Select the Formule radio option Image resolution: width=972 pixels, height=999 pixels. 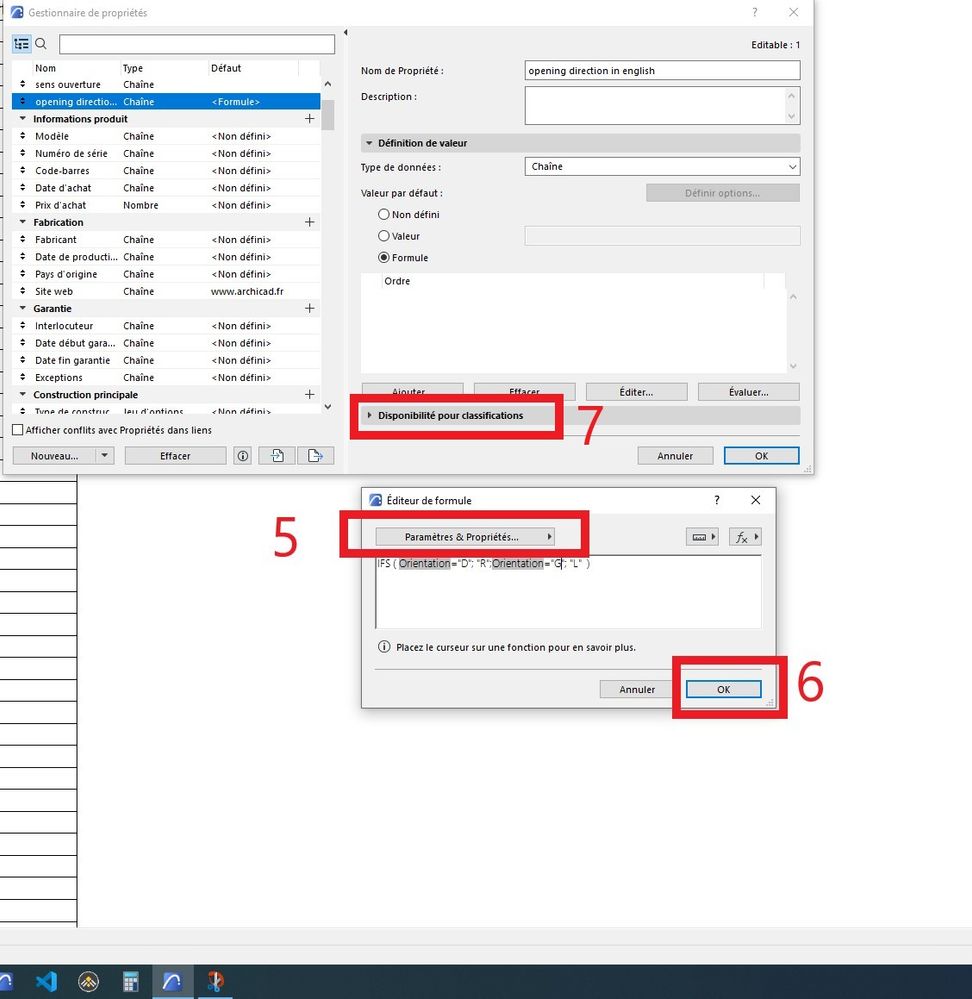click(x=383, y=257)
